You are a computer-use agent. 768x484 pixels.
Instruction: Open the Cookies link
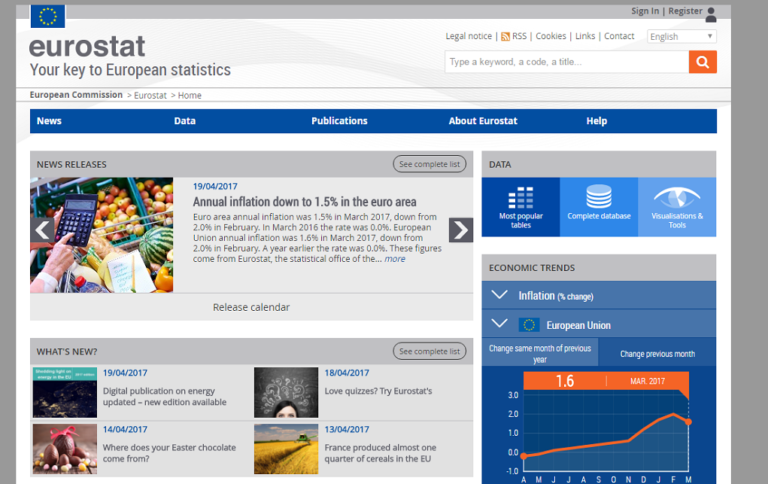(x=551, y=36)
